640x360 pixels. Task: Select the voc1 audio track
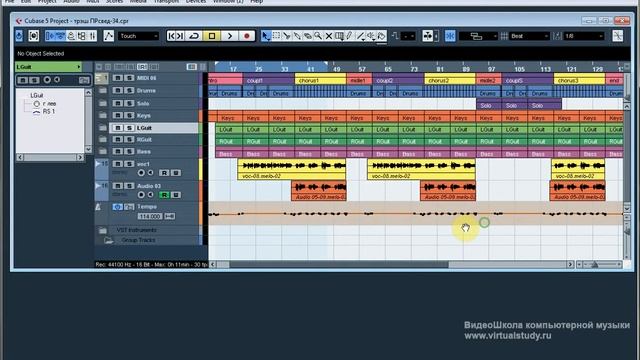pos(143,164)
